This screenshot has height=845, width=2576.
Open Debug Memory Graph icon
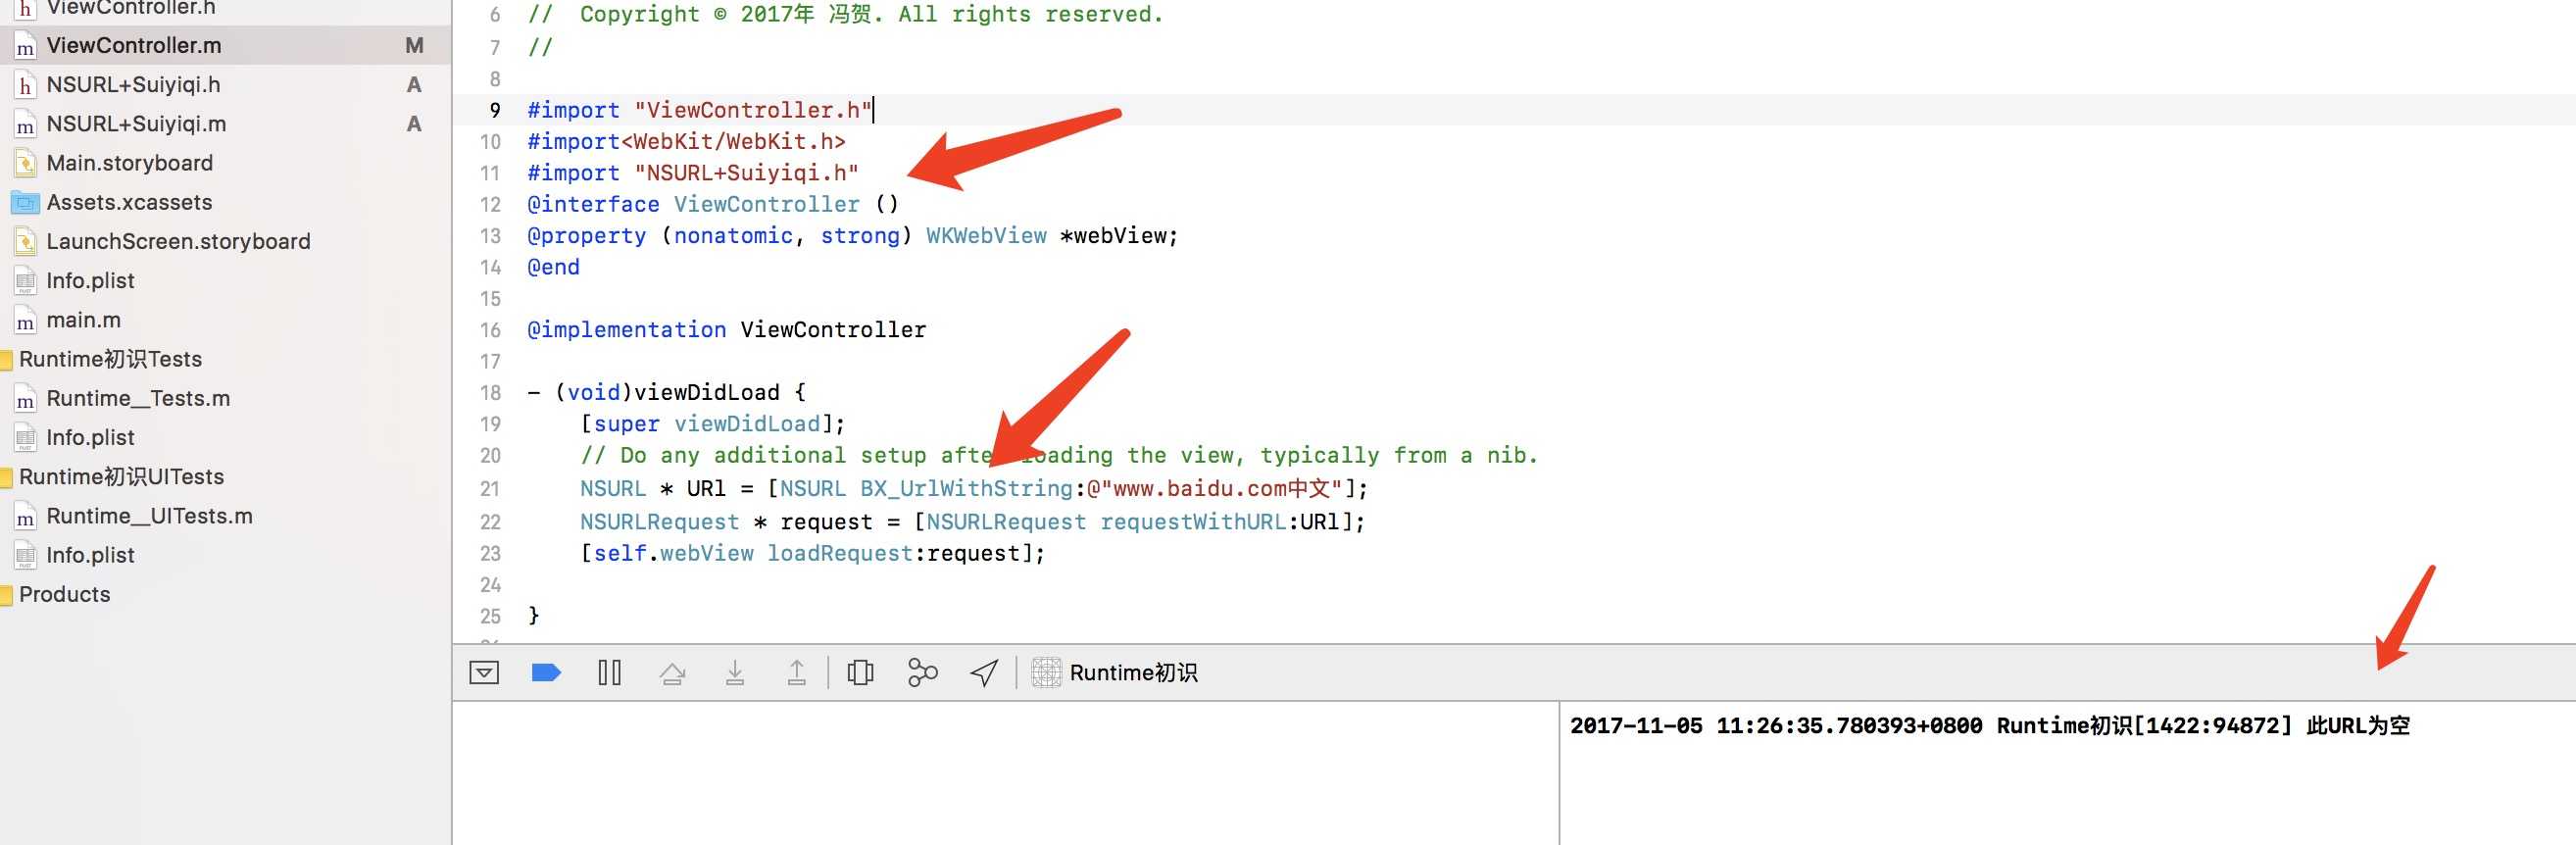pyautogui.click(x=922, y=673)
